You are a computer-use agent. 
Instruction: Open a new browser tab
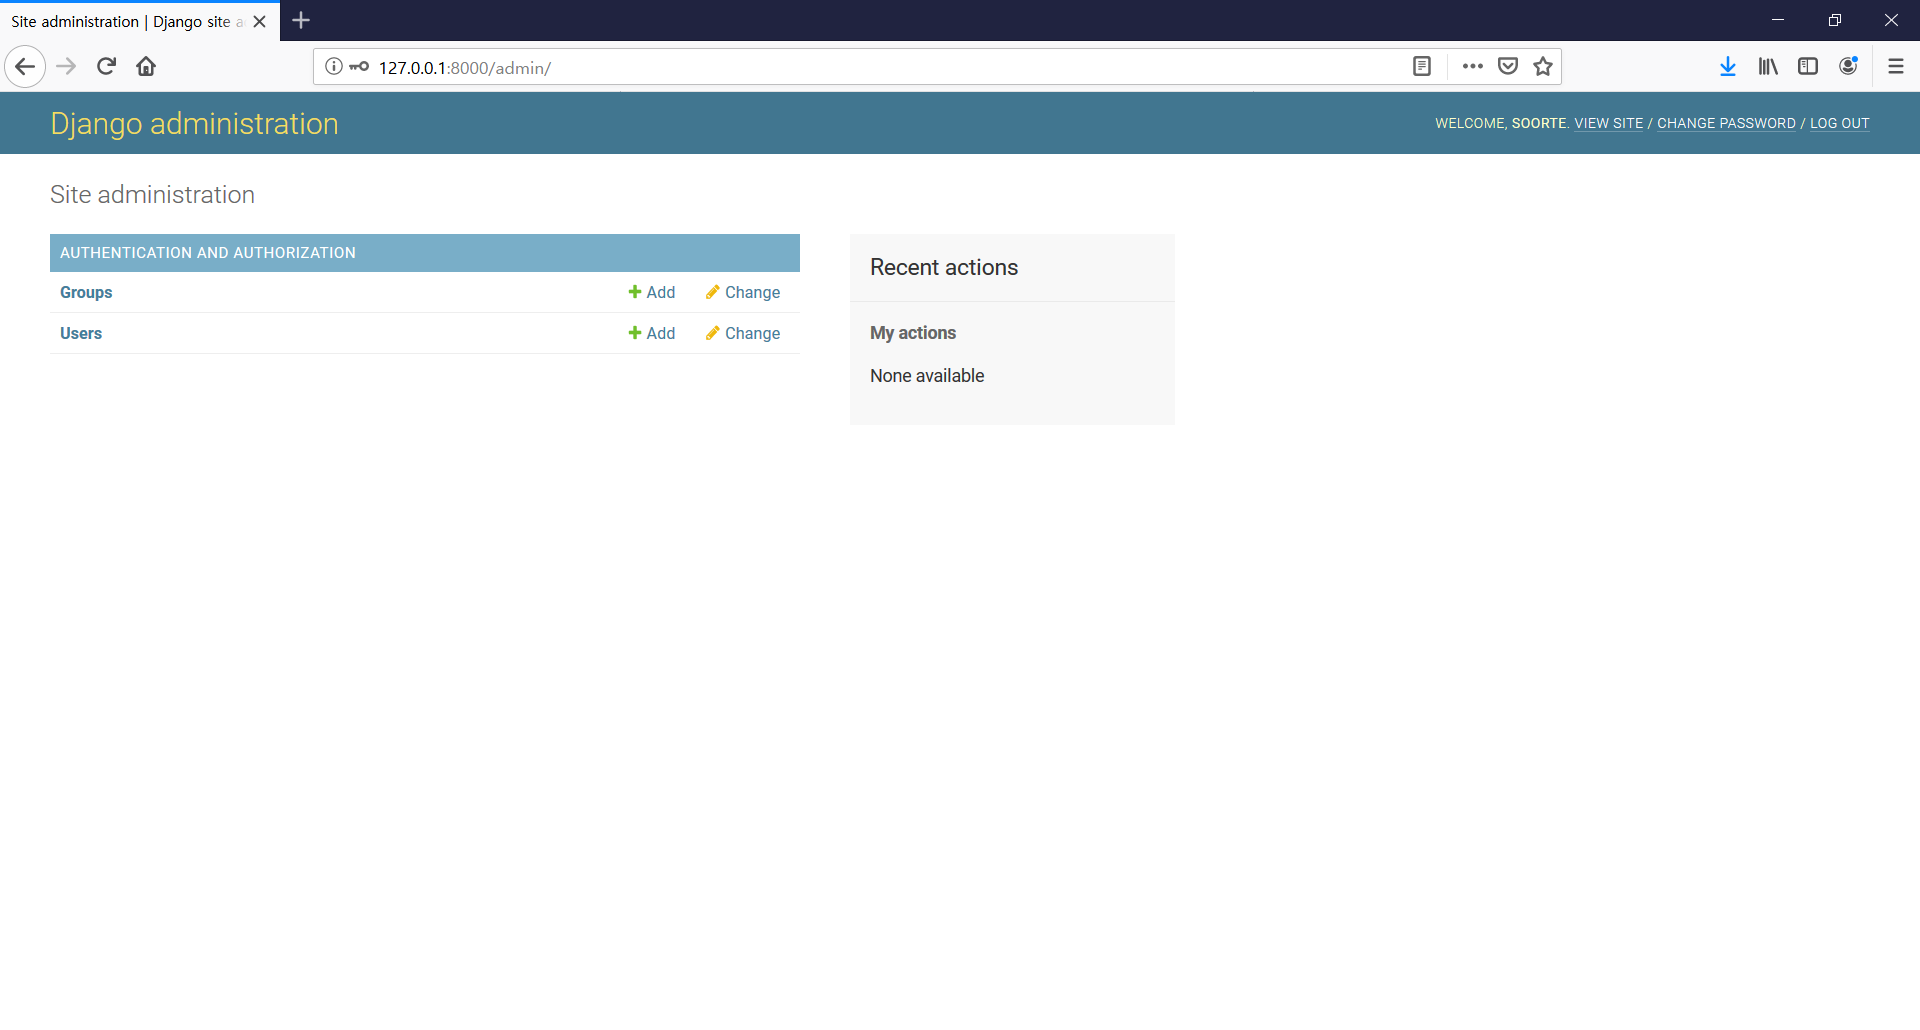(301, 20)
